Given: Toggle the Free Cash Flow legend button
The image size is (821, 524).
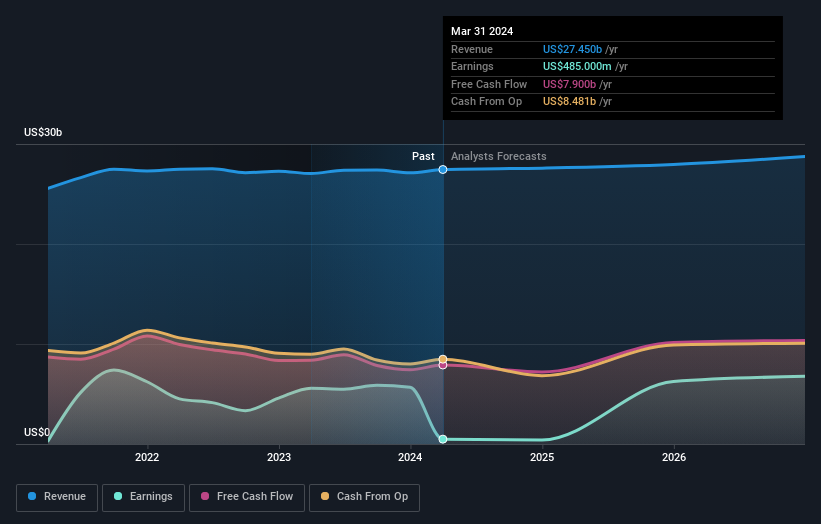Looking at the screenshot, I should pos(247,497).
